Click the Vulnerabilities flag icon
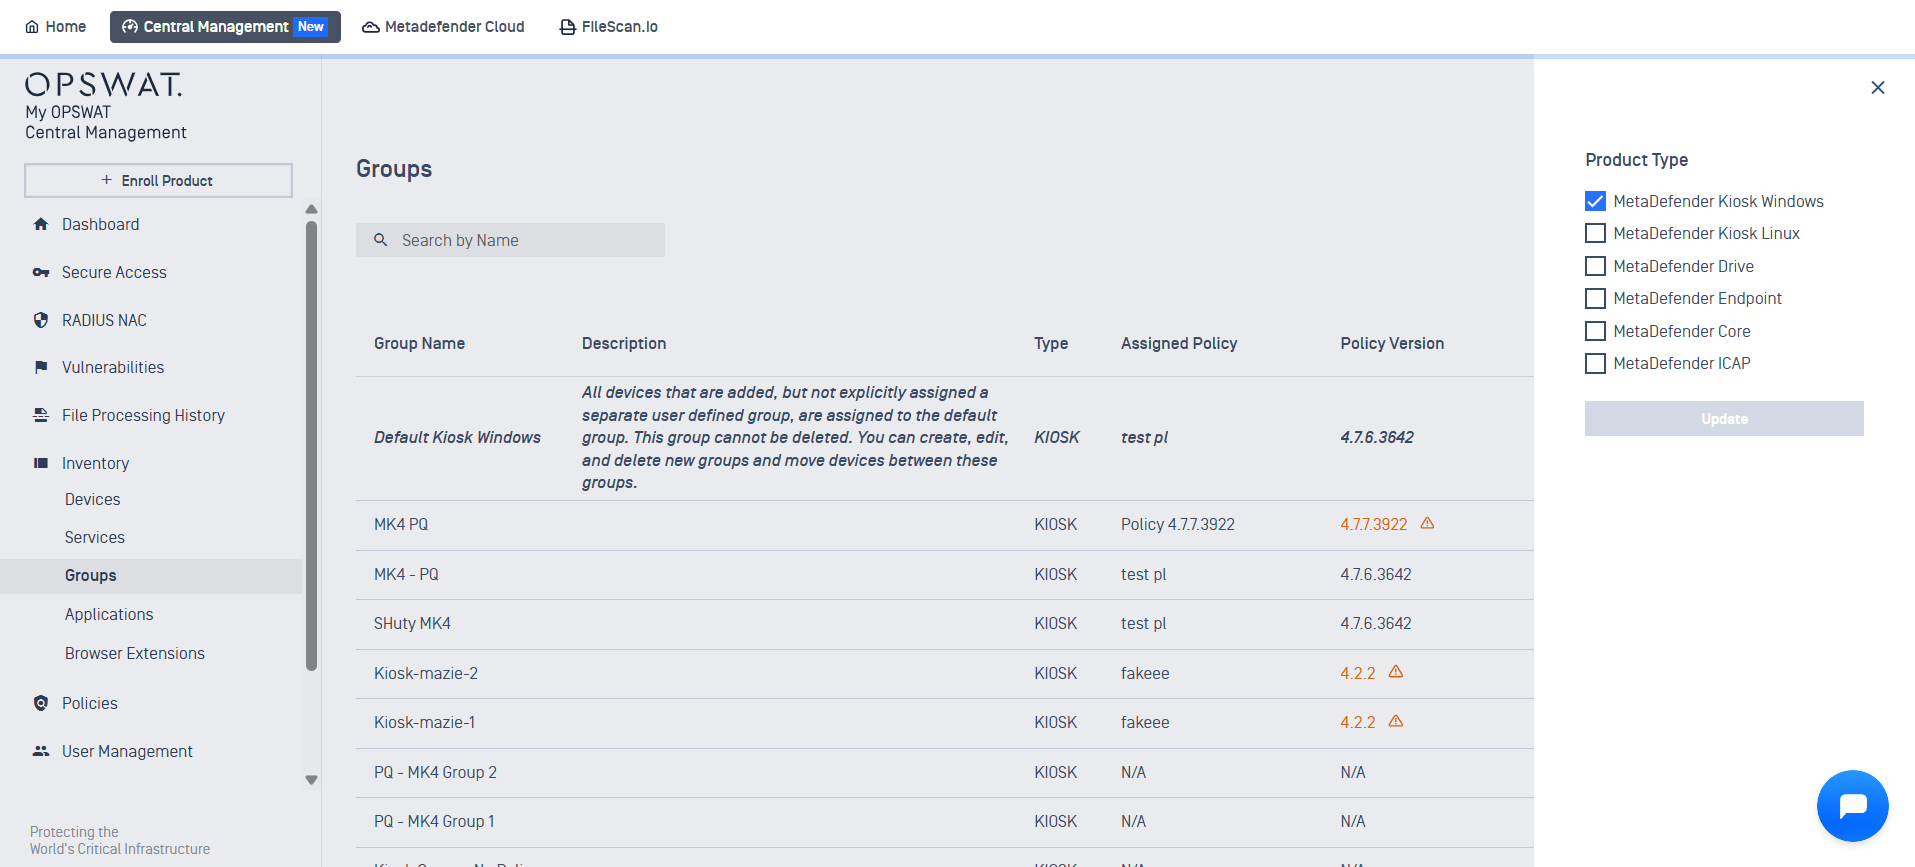This screenshot has height=867, width=1915. (41, 367)
